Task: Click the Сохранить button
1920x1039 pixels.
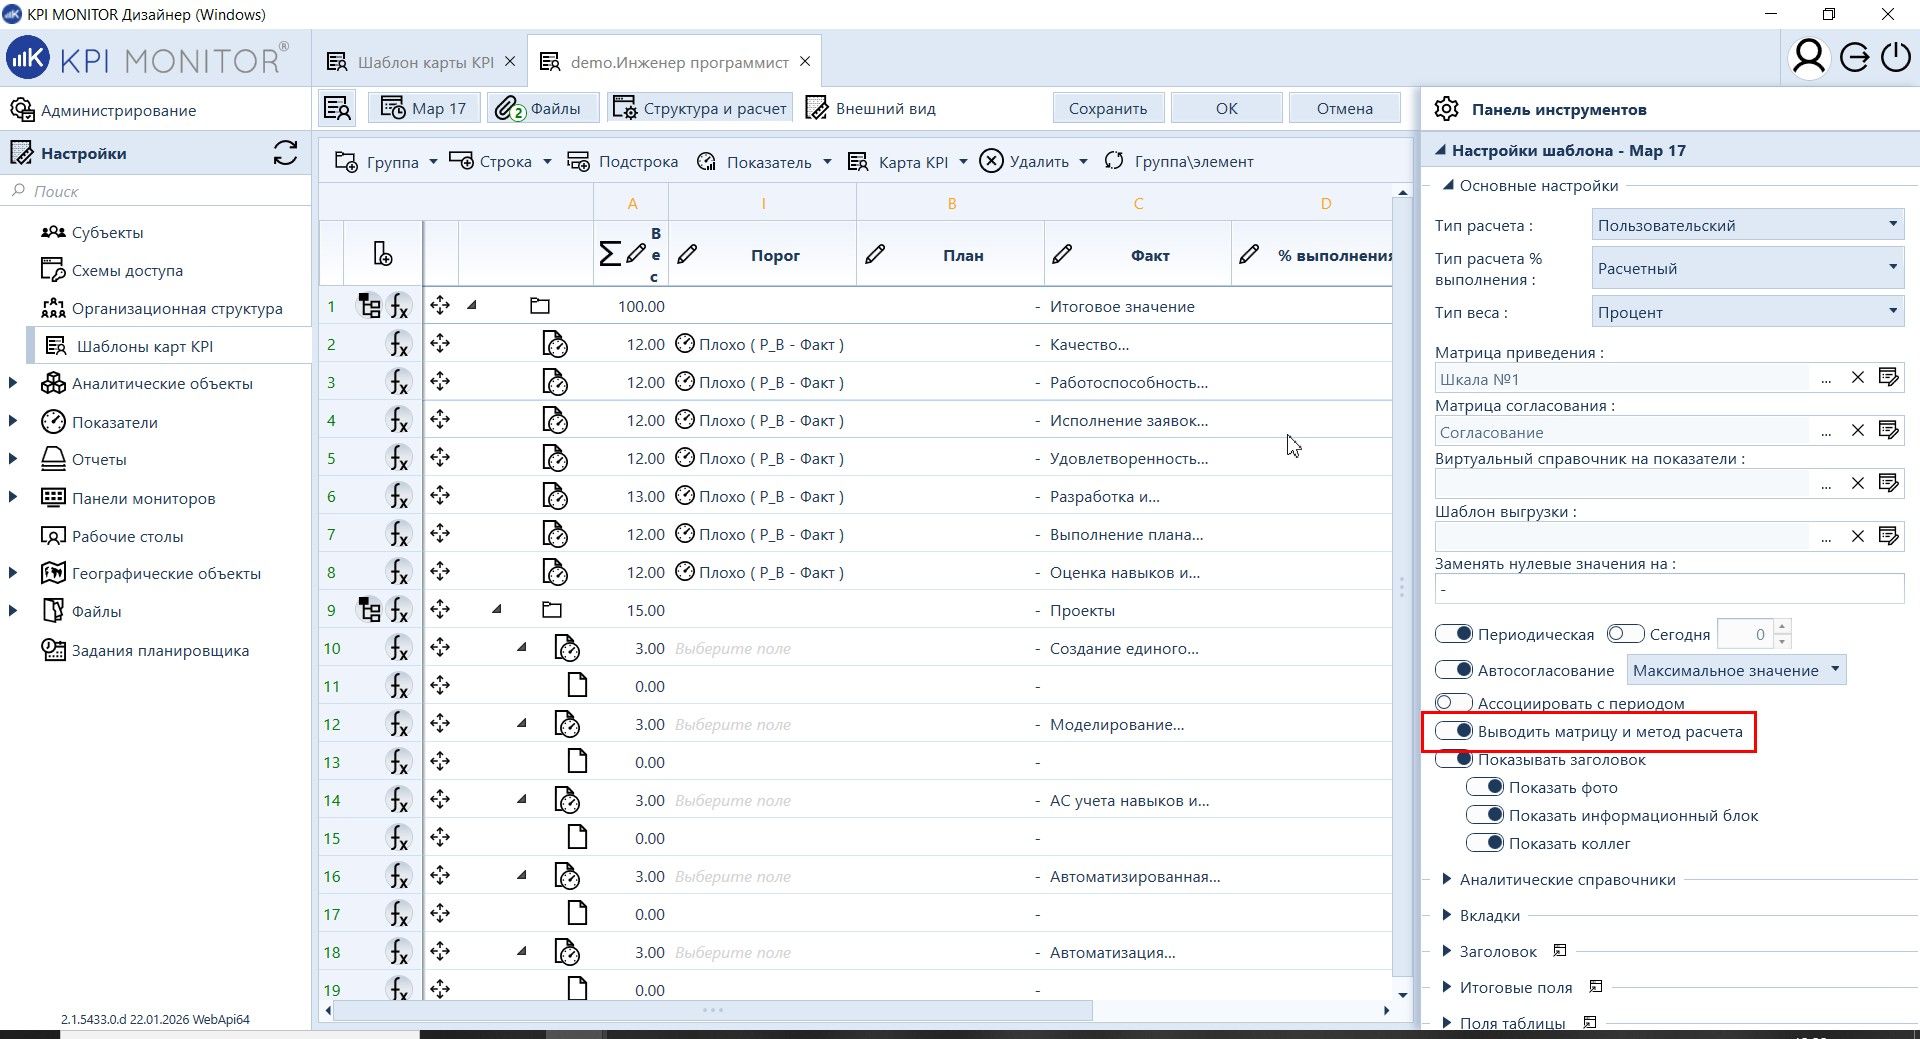Action: point(1108,108)
